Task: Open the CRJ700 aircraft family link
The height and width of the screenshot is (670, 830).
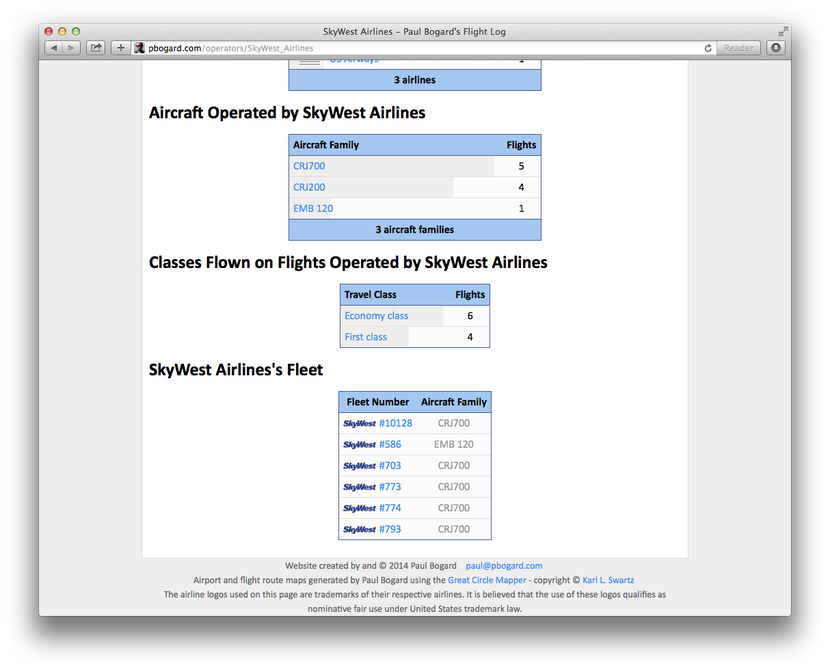Action: click(x=309, y=166)
